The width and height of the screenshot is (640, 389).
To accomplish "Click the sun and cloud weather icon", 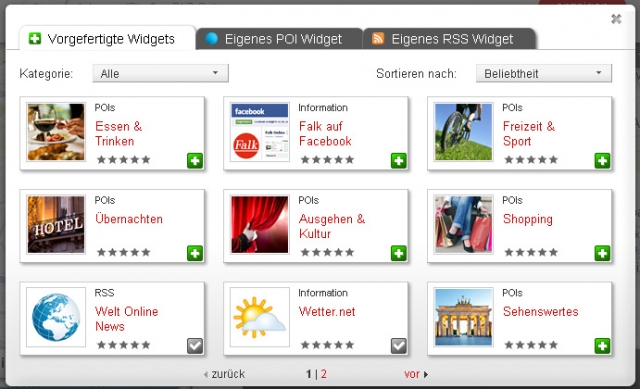I will (260, 317).
